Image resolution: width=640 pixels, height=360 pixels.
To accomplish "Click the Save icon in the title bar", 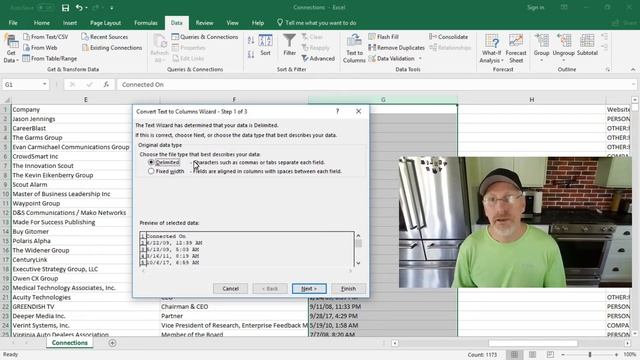I will 65,8.
